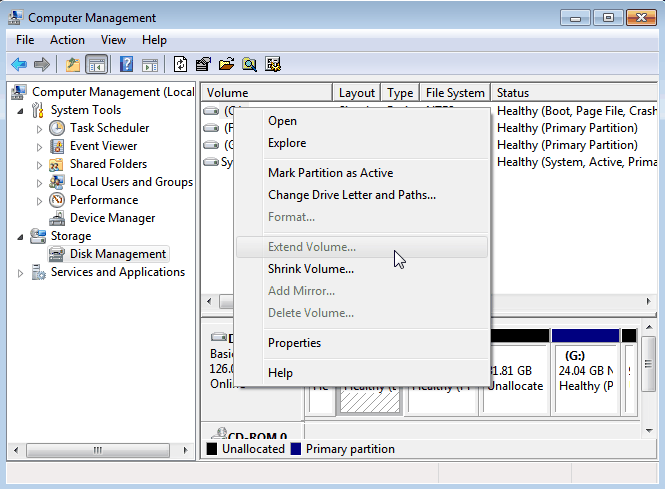Click 'Healthy (System, Active, Prima' status text
Image resolution: width=665 pixels, height=489 pixels.
point(577,162)
